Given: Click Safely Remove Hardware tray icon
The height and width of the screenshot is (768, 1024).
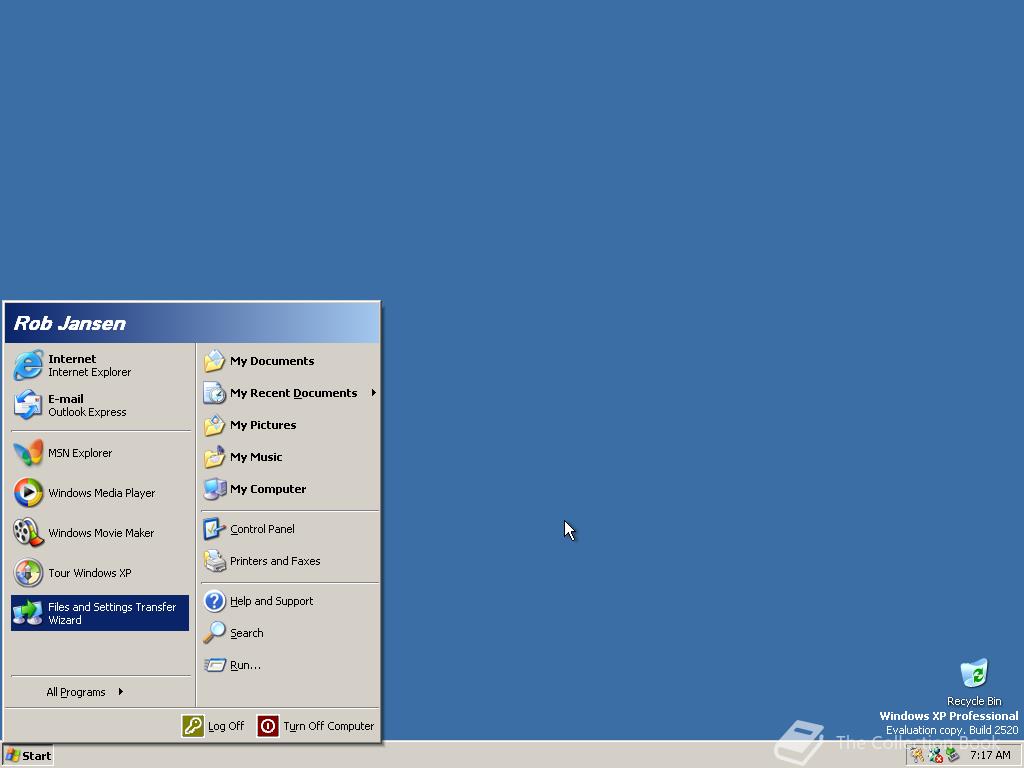Looking at the screenshot, I should click(x=952, y=756).
